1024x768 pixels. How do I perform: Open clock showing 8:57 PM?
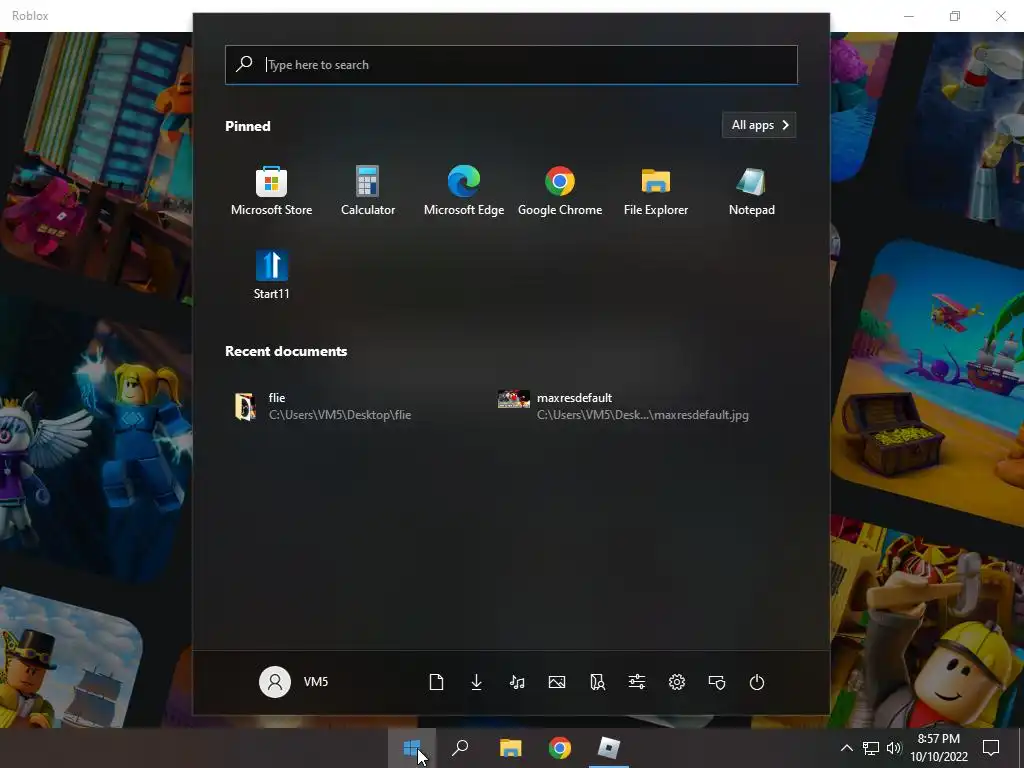click(x=938, y=748)
